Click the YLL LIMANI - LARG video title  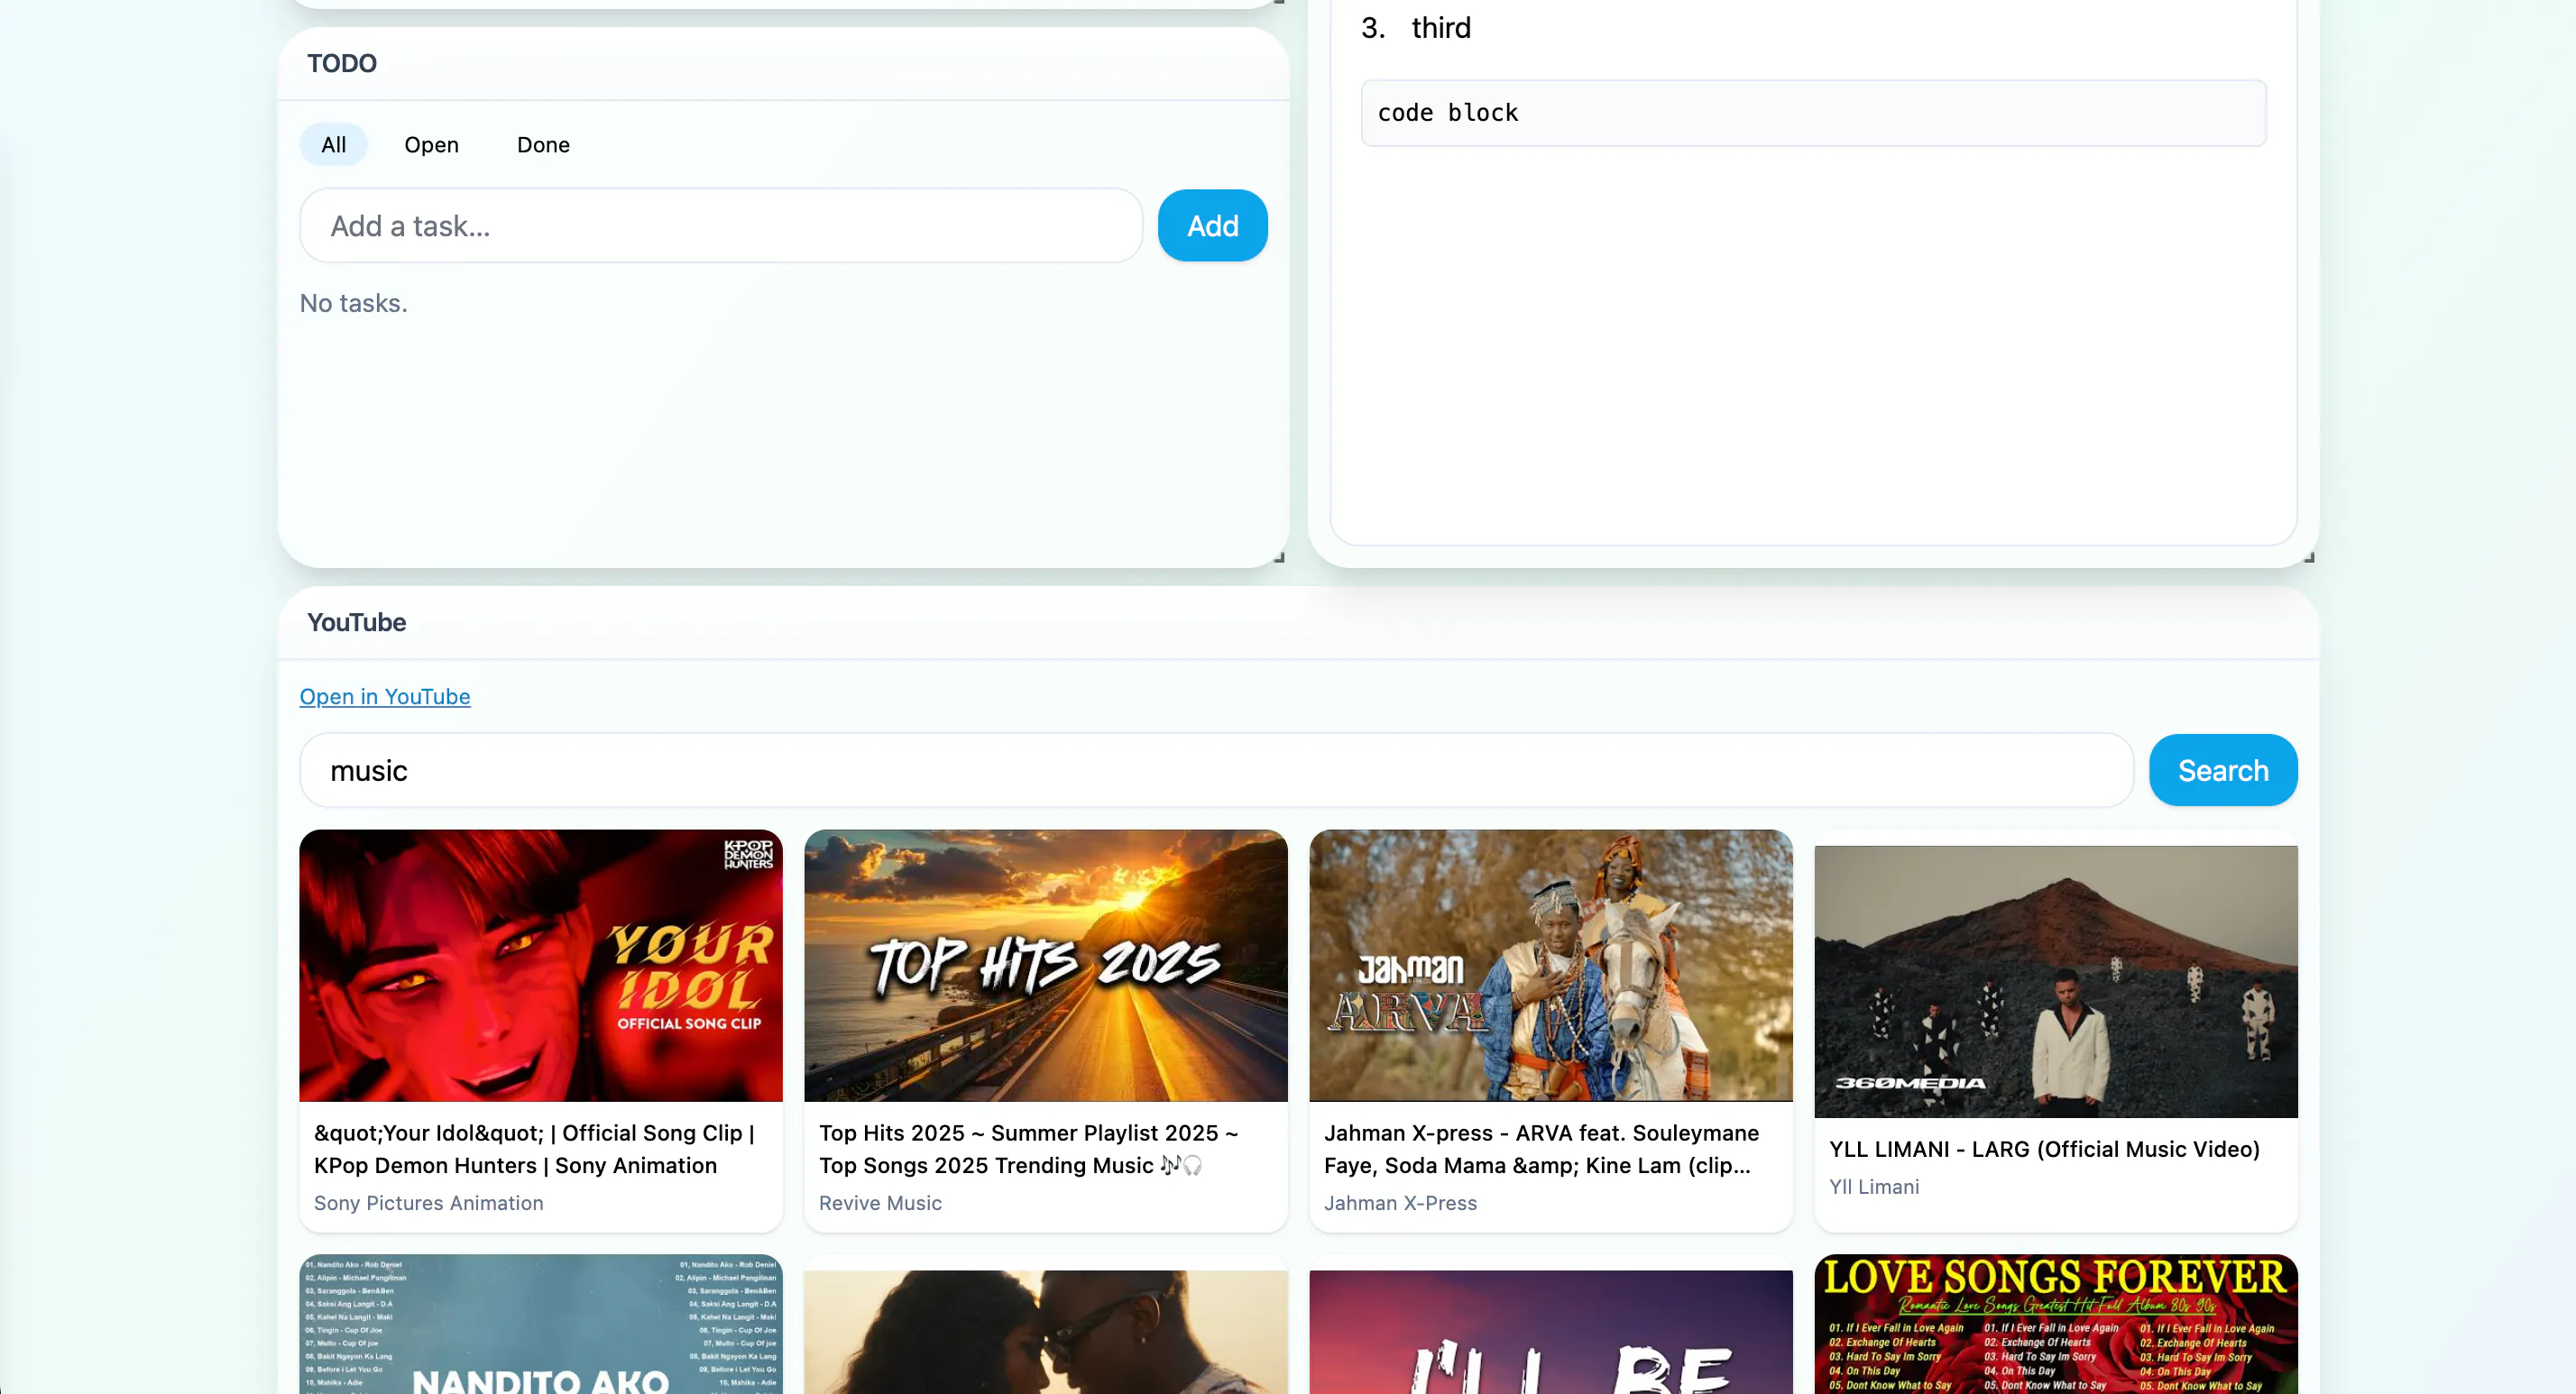[x=2044, y=1149]
